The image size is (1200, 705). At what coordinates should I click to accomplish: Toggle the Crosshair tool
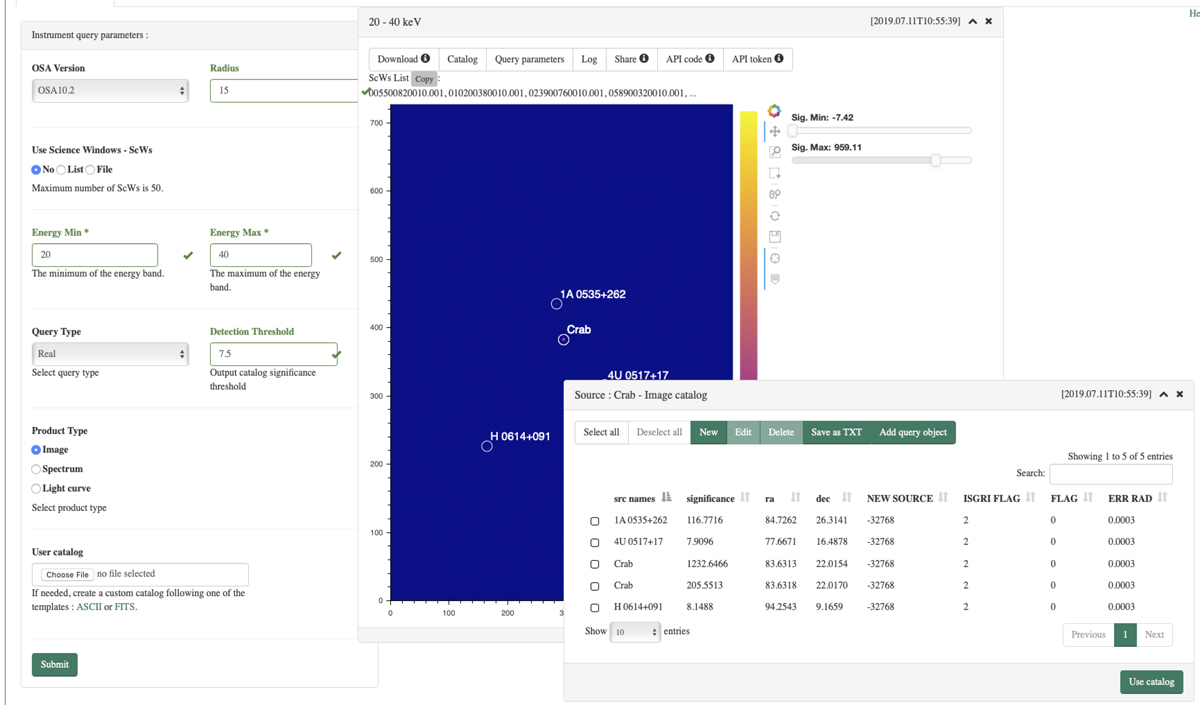(x=775, y=258)
